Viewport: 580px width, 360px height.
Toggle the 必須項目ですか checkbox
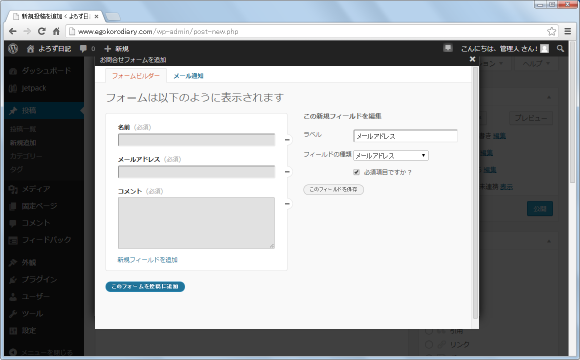point(357,172)
